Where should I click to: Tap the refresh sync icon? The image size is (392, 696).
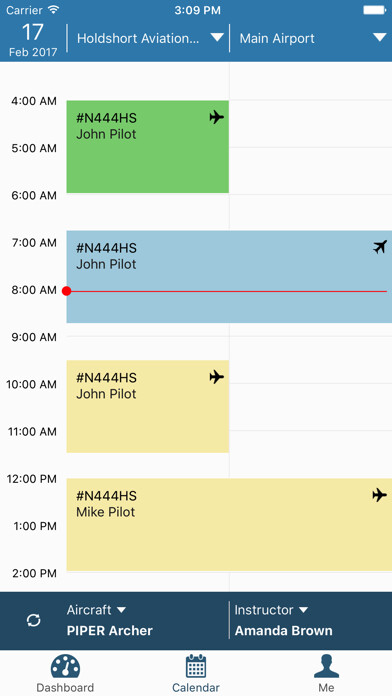coord(34,620)
